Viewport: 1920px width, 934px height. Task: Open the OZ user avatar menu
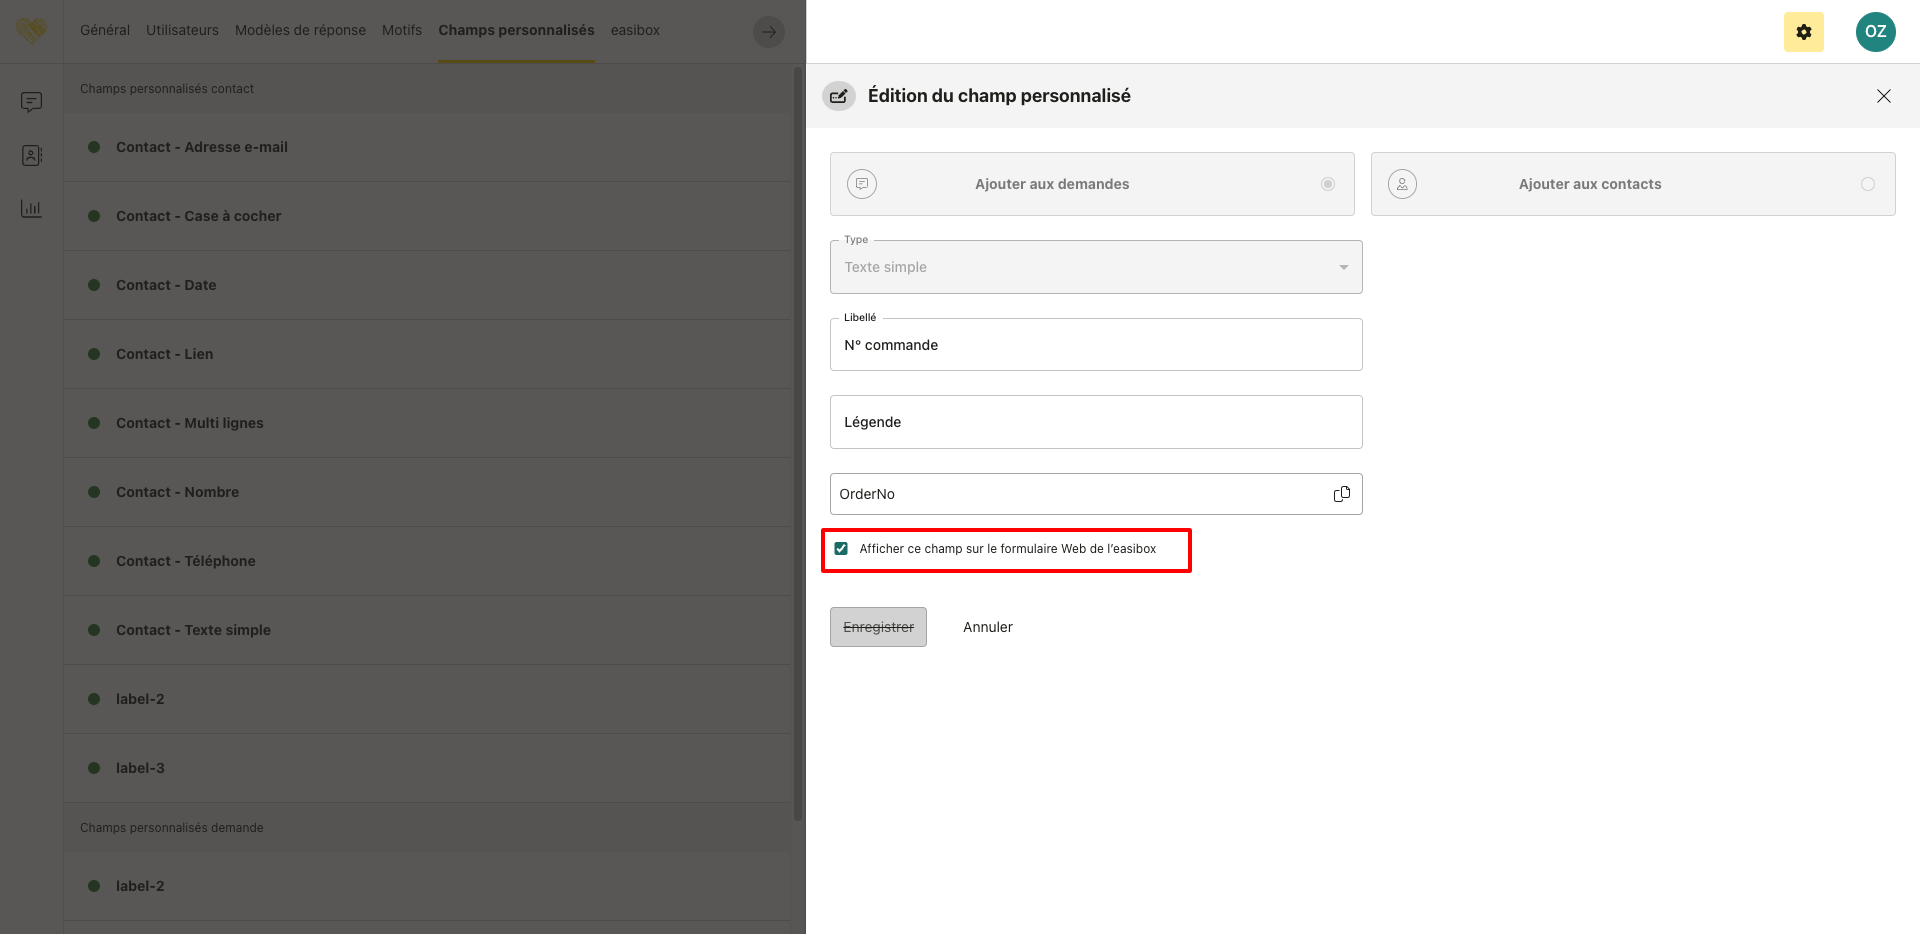pos(1875,32)
